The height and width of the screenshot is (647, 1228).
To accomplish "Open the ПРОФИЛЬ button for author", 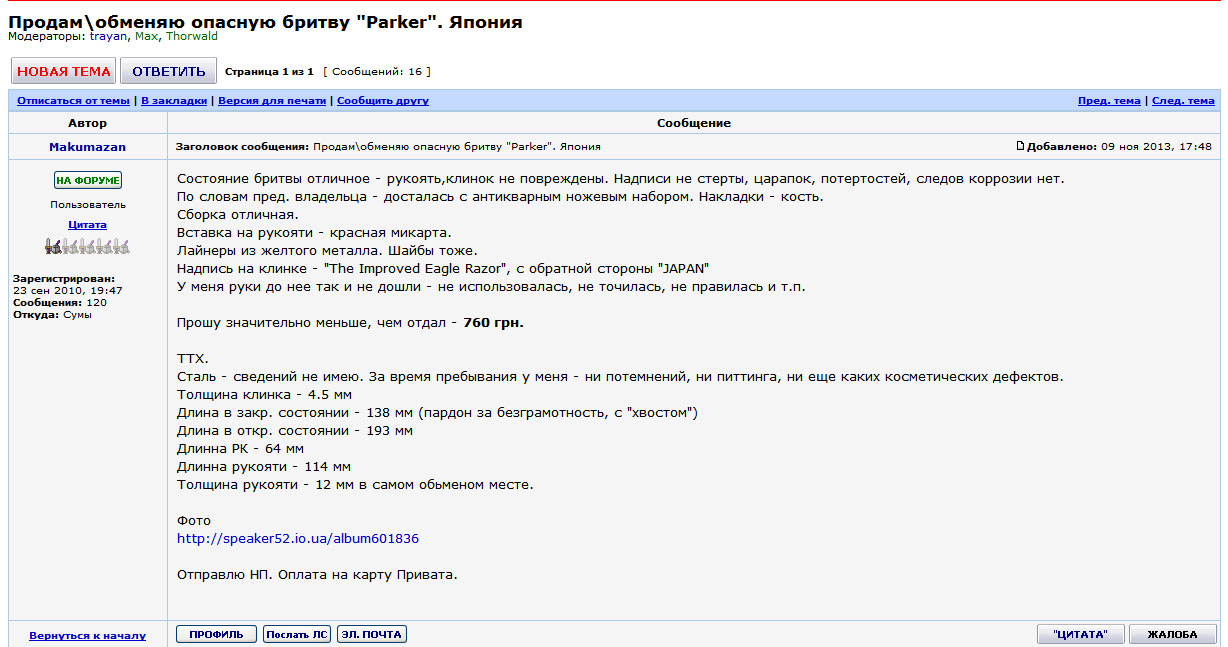I will [216, 634].
